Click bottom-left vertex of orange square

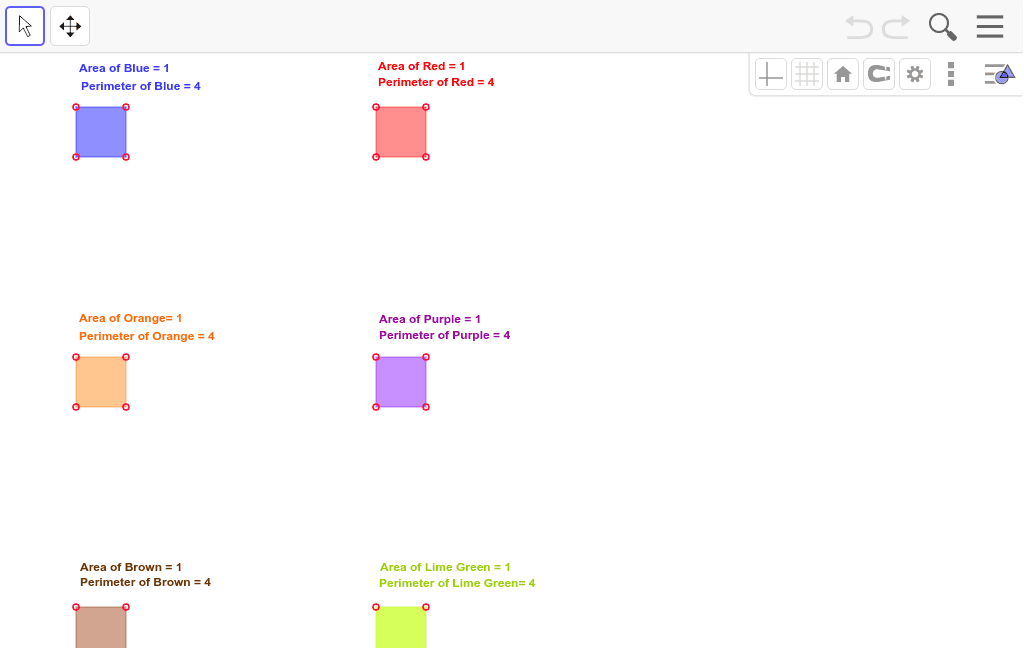tap(76, 407)
